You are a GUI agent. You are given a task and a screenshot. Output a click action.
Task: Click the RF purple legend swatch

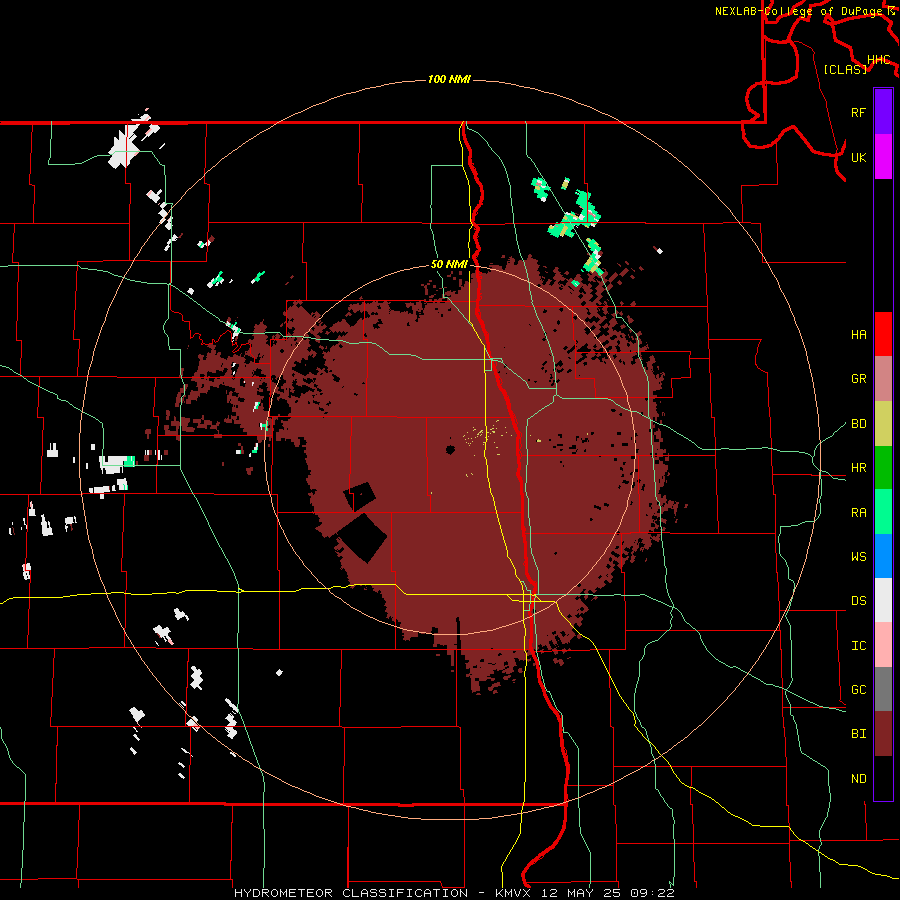883,111
